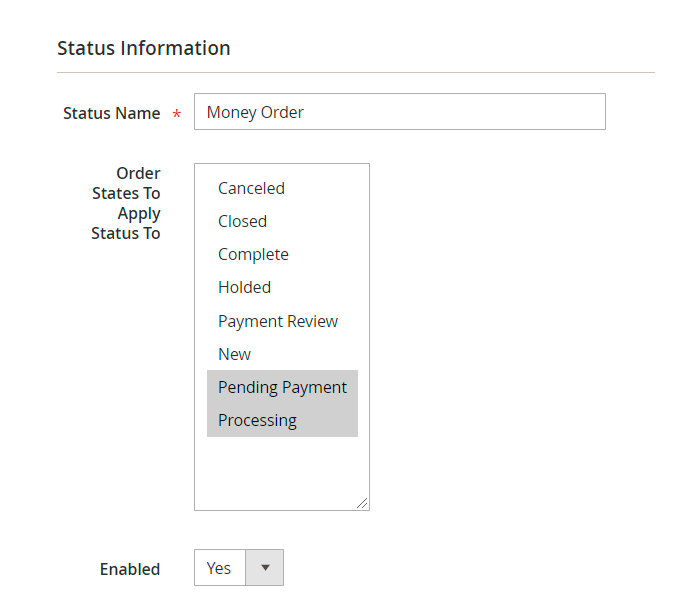Open the Enabled dropdown arrow

(x=265, y=568)
